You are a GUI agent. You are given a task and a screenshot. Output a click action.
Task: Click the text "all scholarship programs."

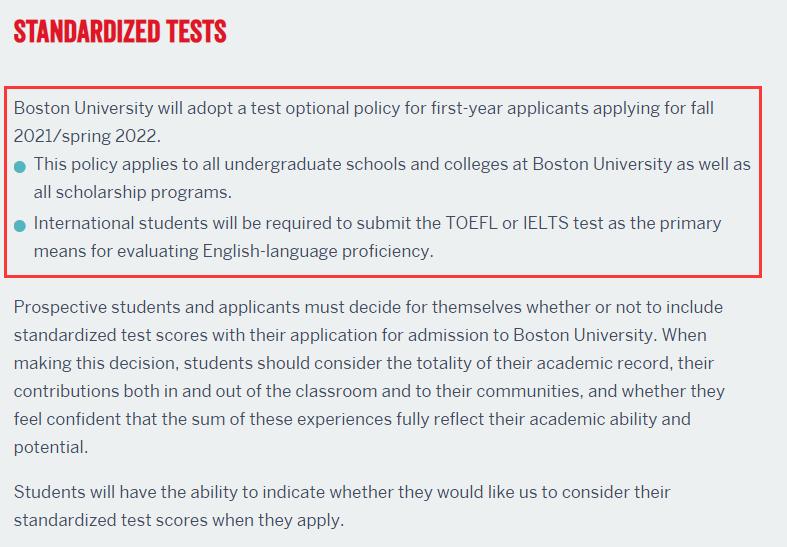(x=133, y=191)
